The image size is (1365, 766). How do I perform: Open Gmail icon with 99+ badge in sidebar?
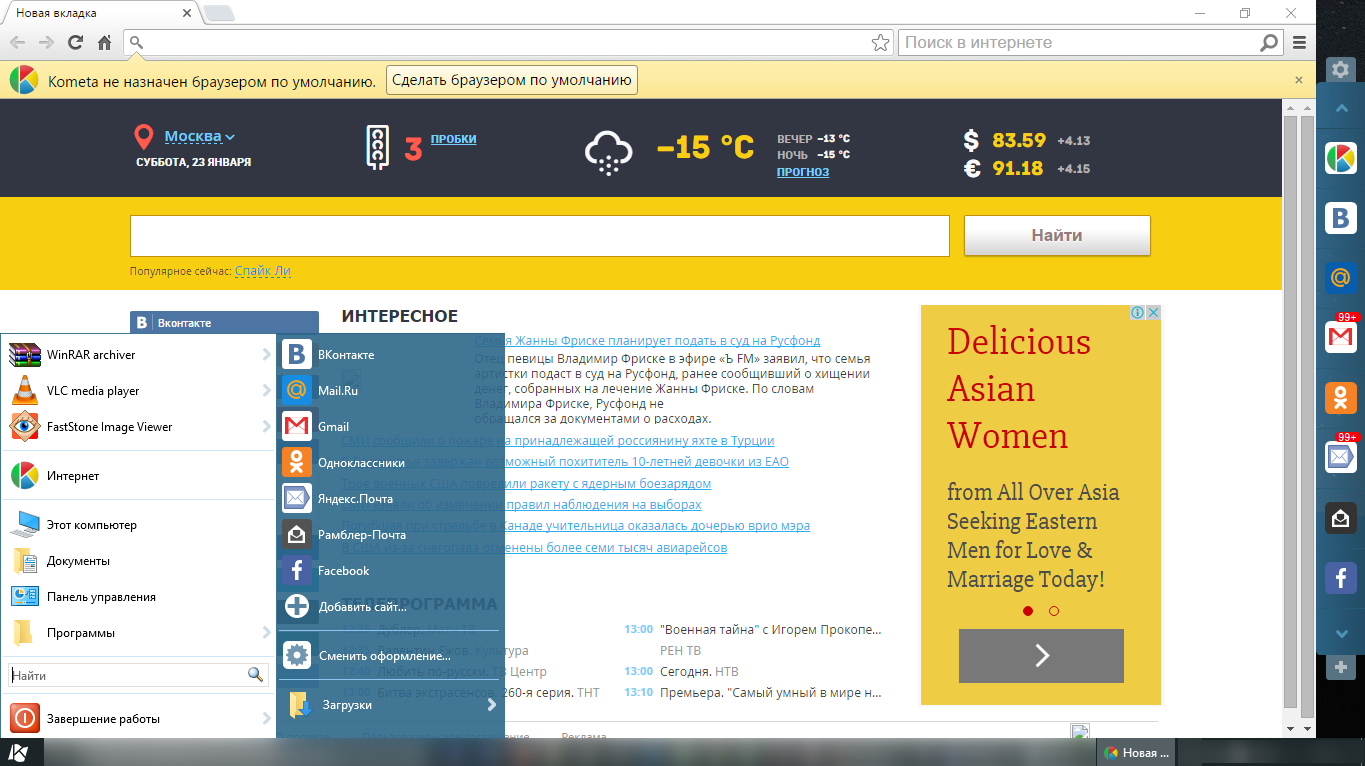pos(1341,338)
